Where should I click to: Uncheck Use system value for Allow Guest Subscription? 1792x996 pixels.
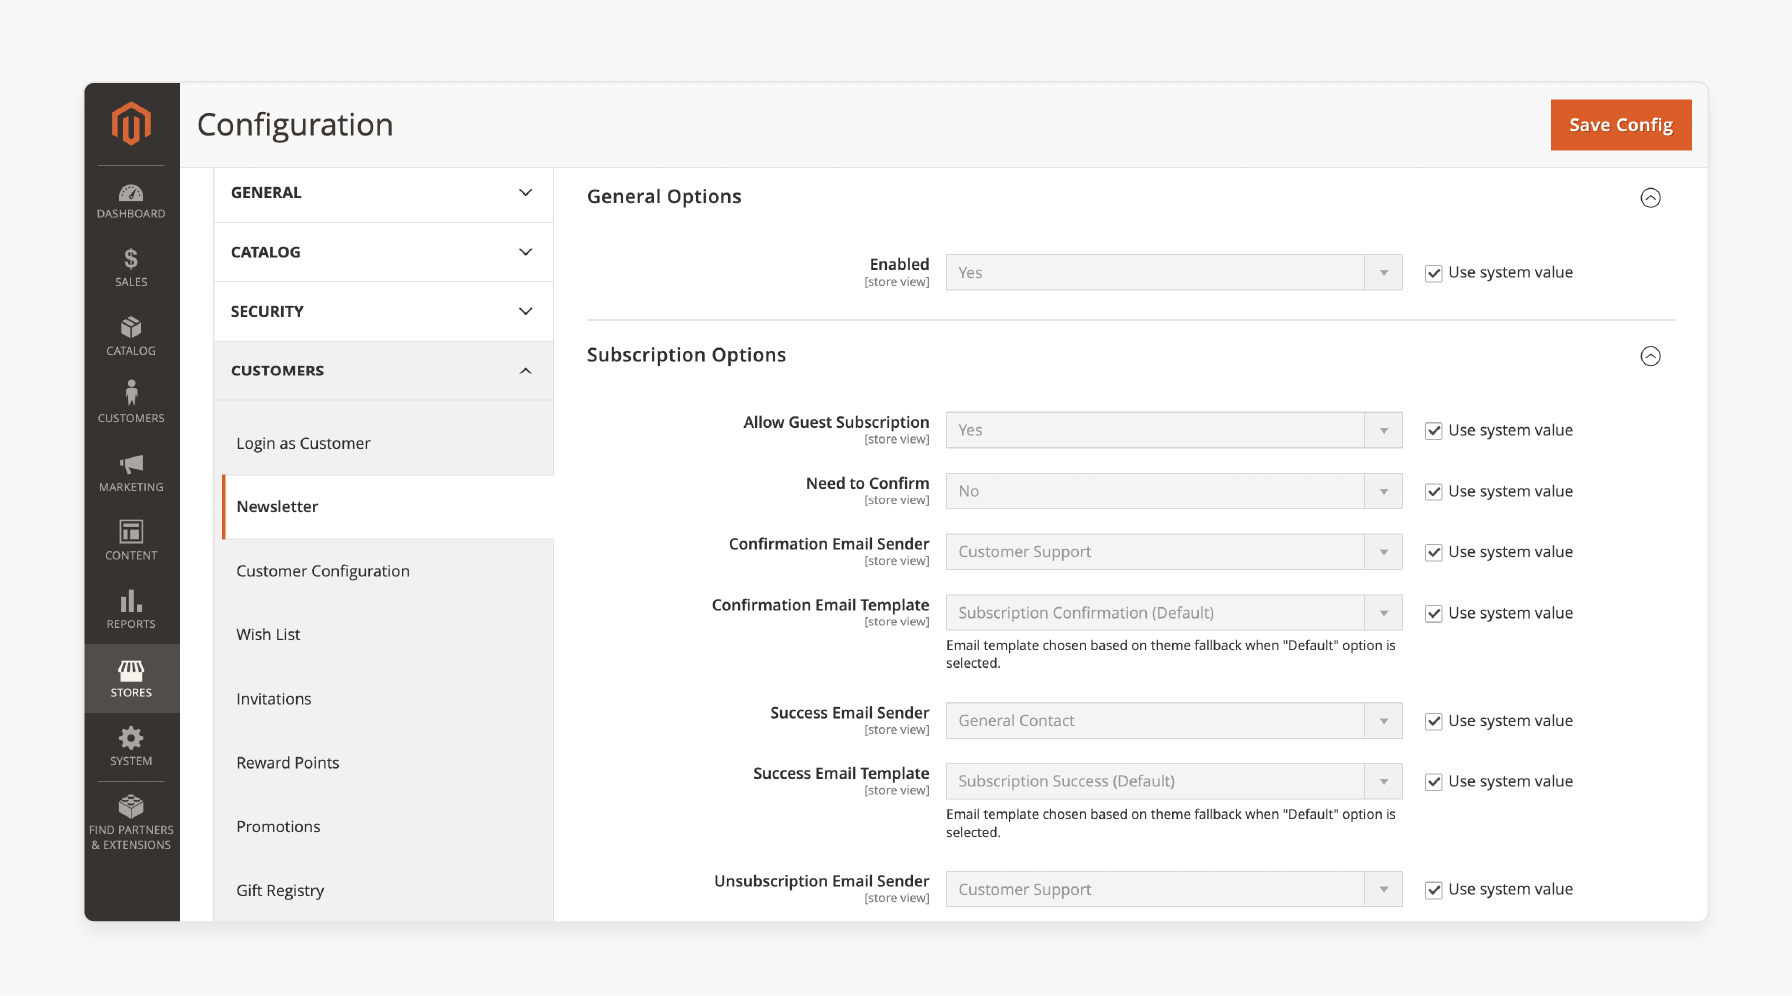(1433, 431)
